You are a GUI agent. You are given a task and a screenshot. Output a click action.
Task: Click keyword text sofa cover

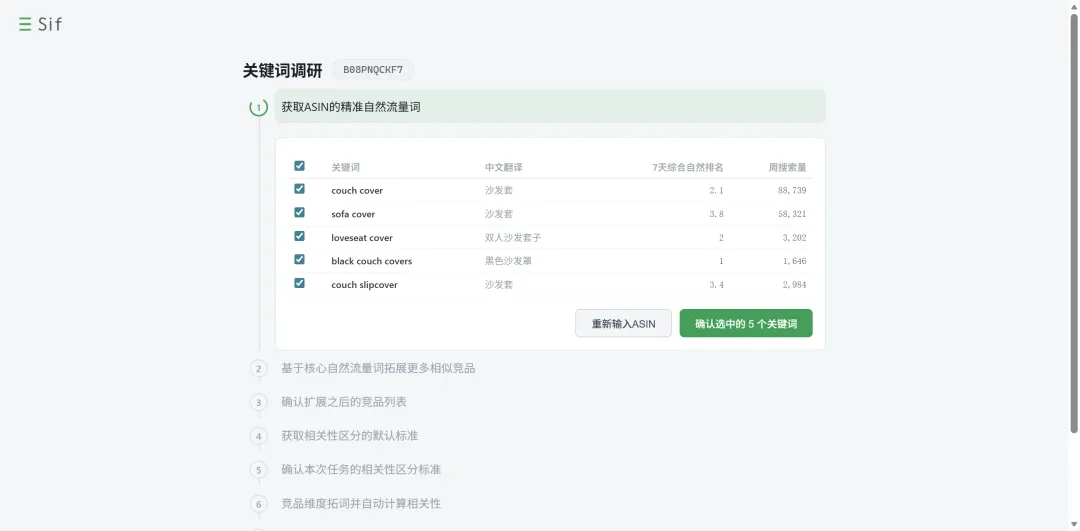coord(353,214)
